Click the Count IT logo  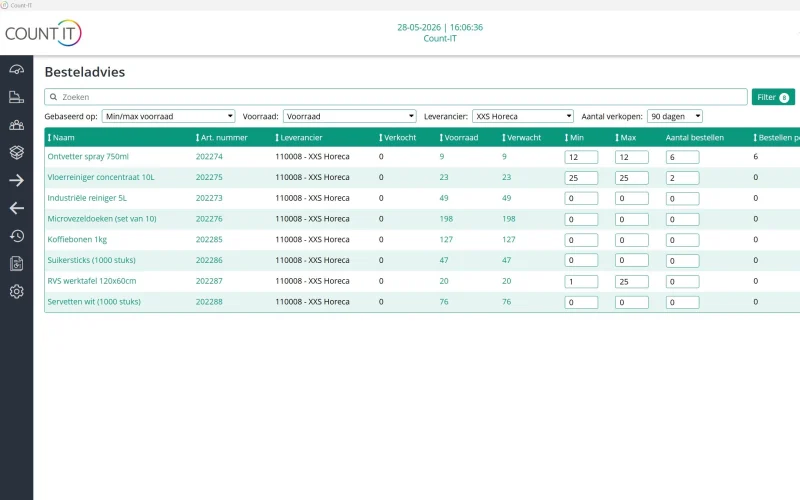pyautogui.click(x=43, y=33)
